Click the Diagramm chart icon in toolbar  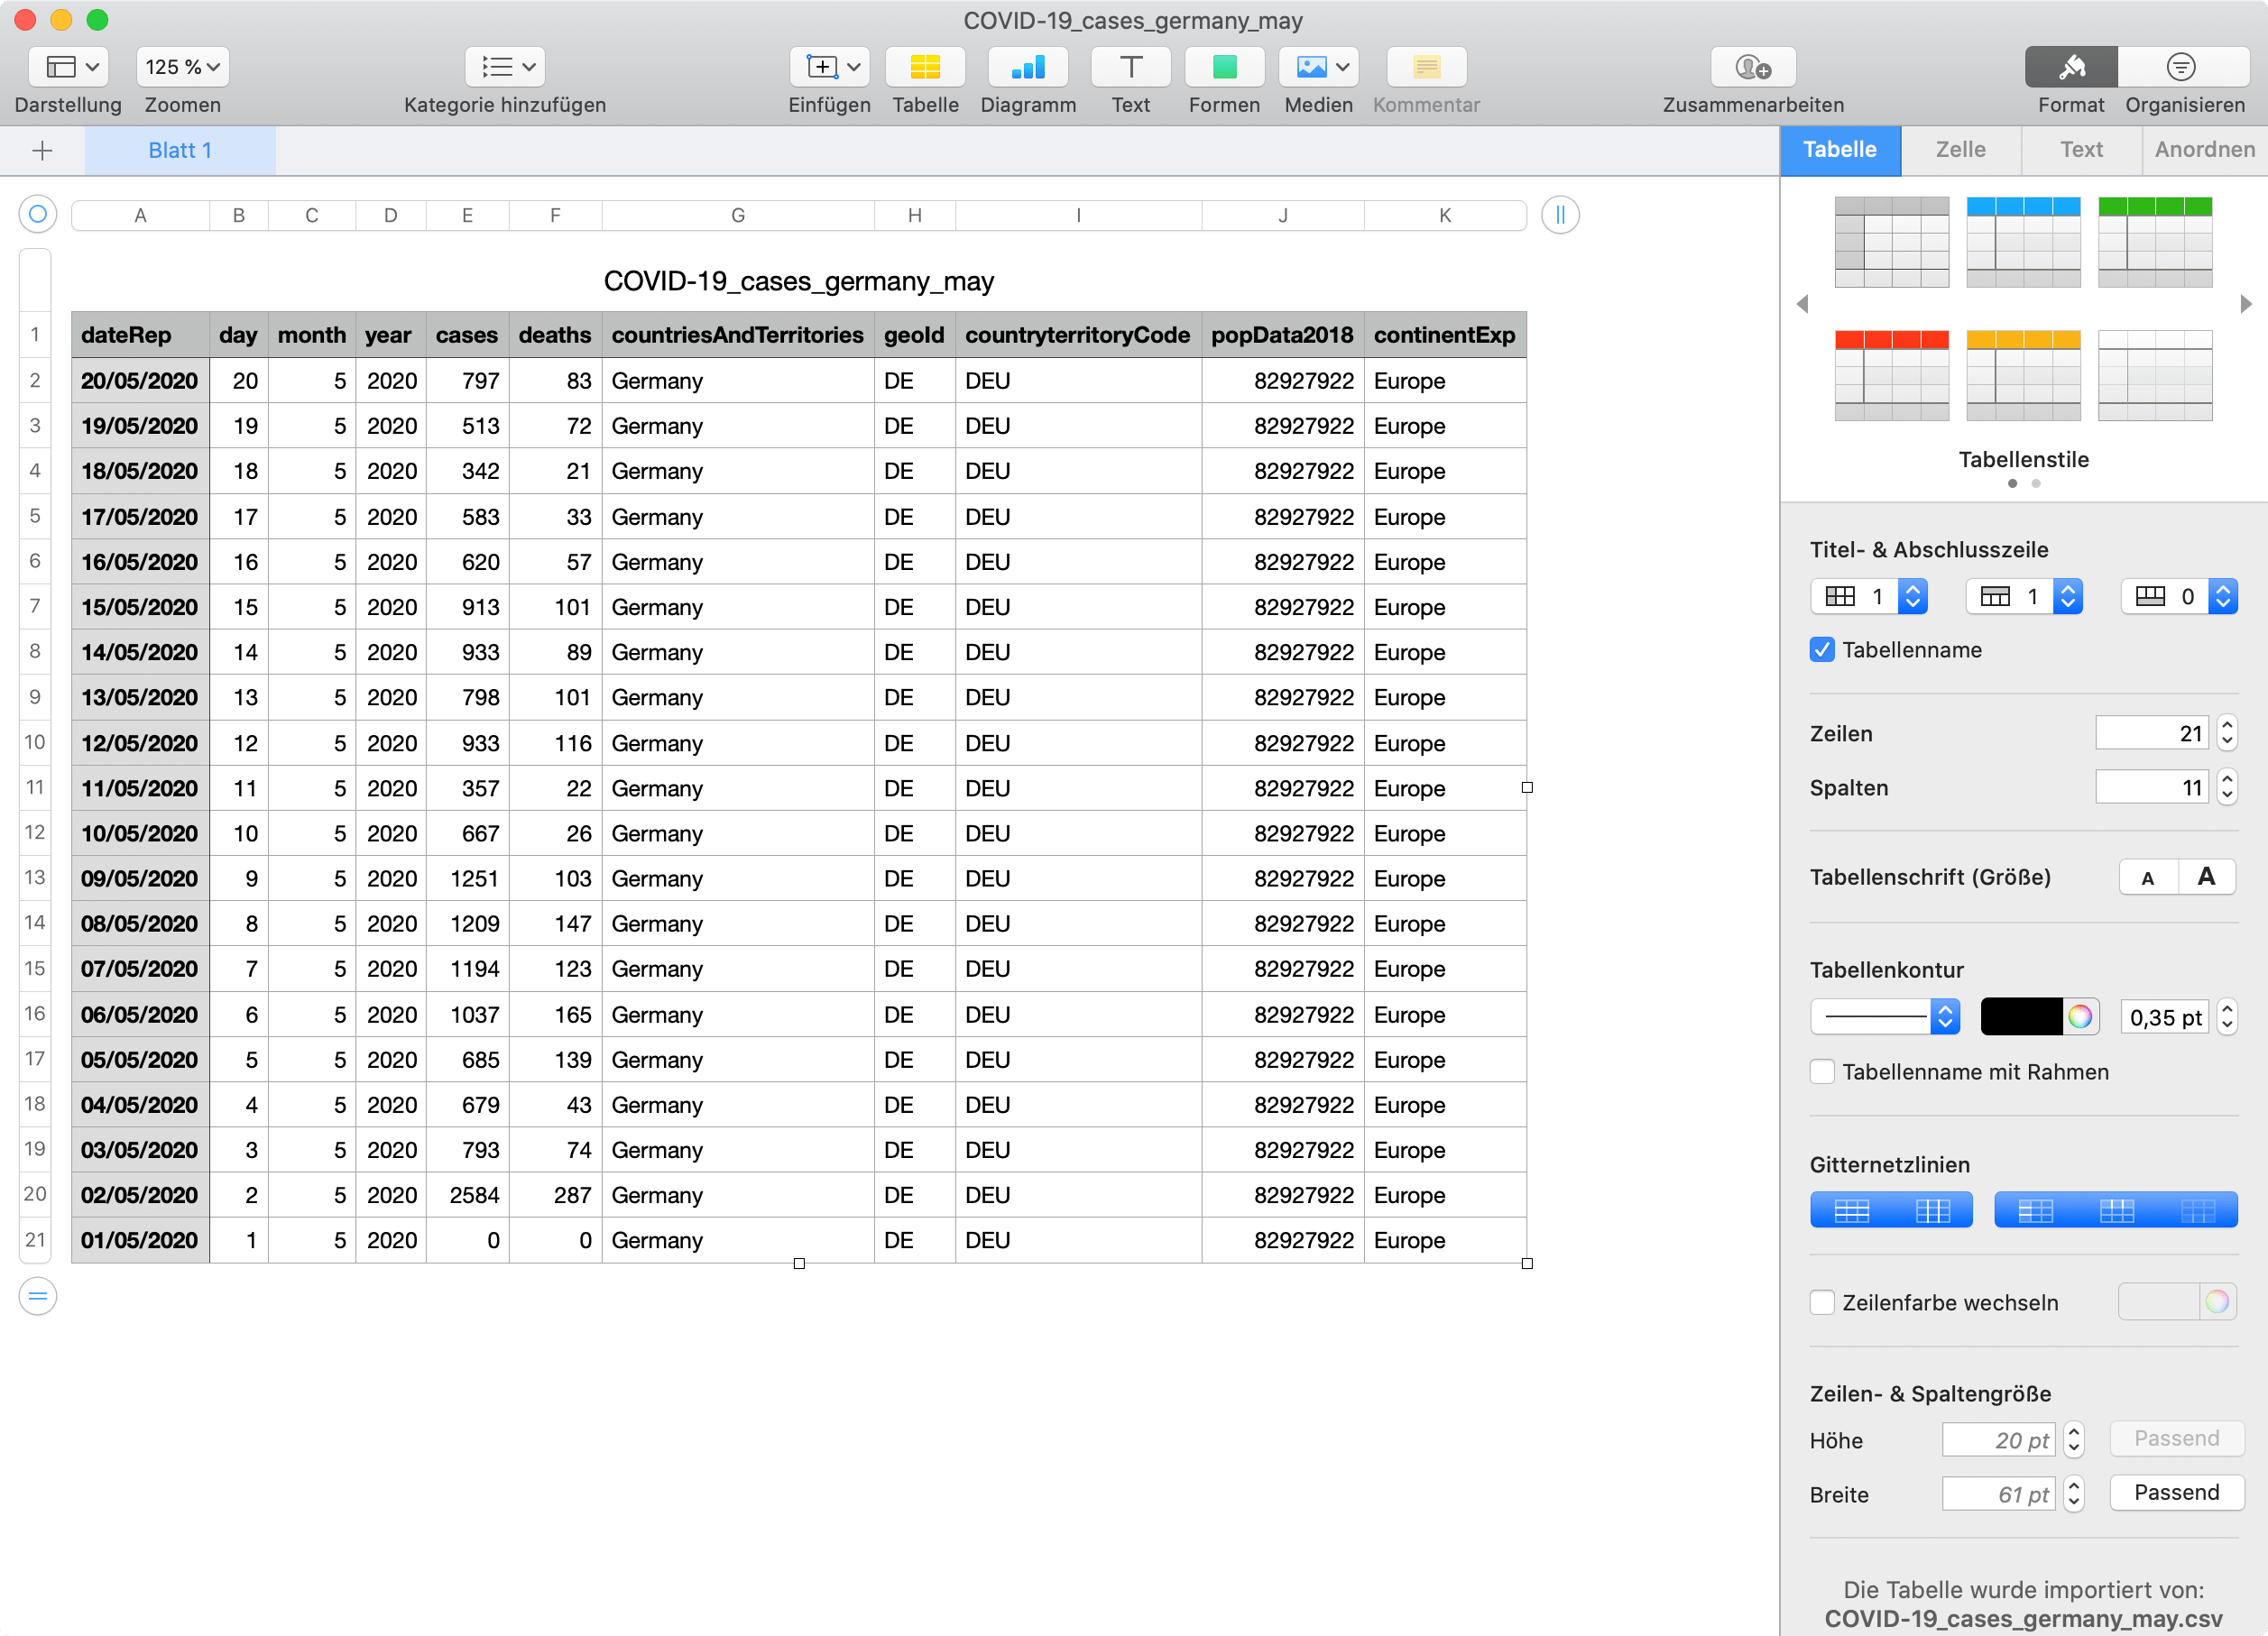point(1027,67)
